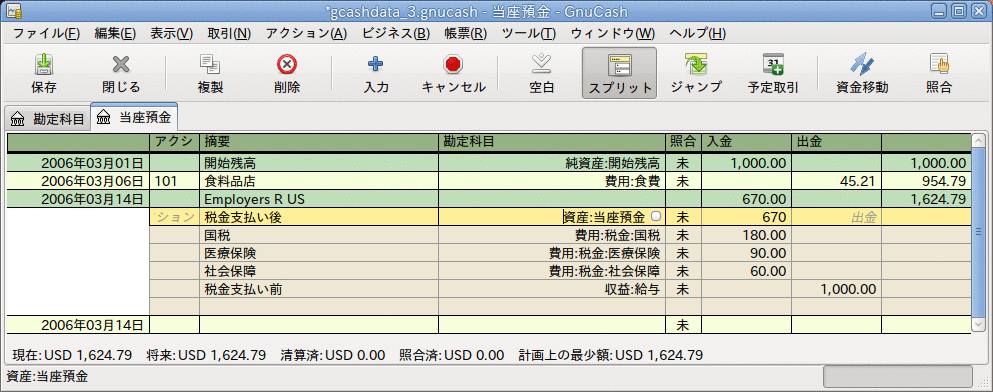Click the 閉じる (Close) toolbar icon
Viewport: 993px width, 392px height.
(x=120, y=64)
